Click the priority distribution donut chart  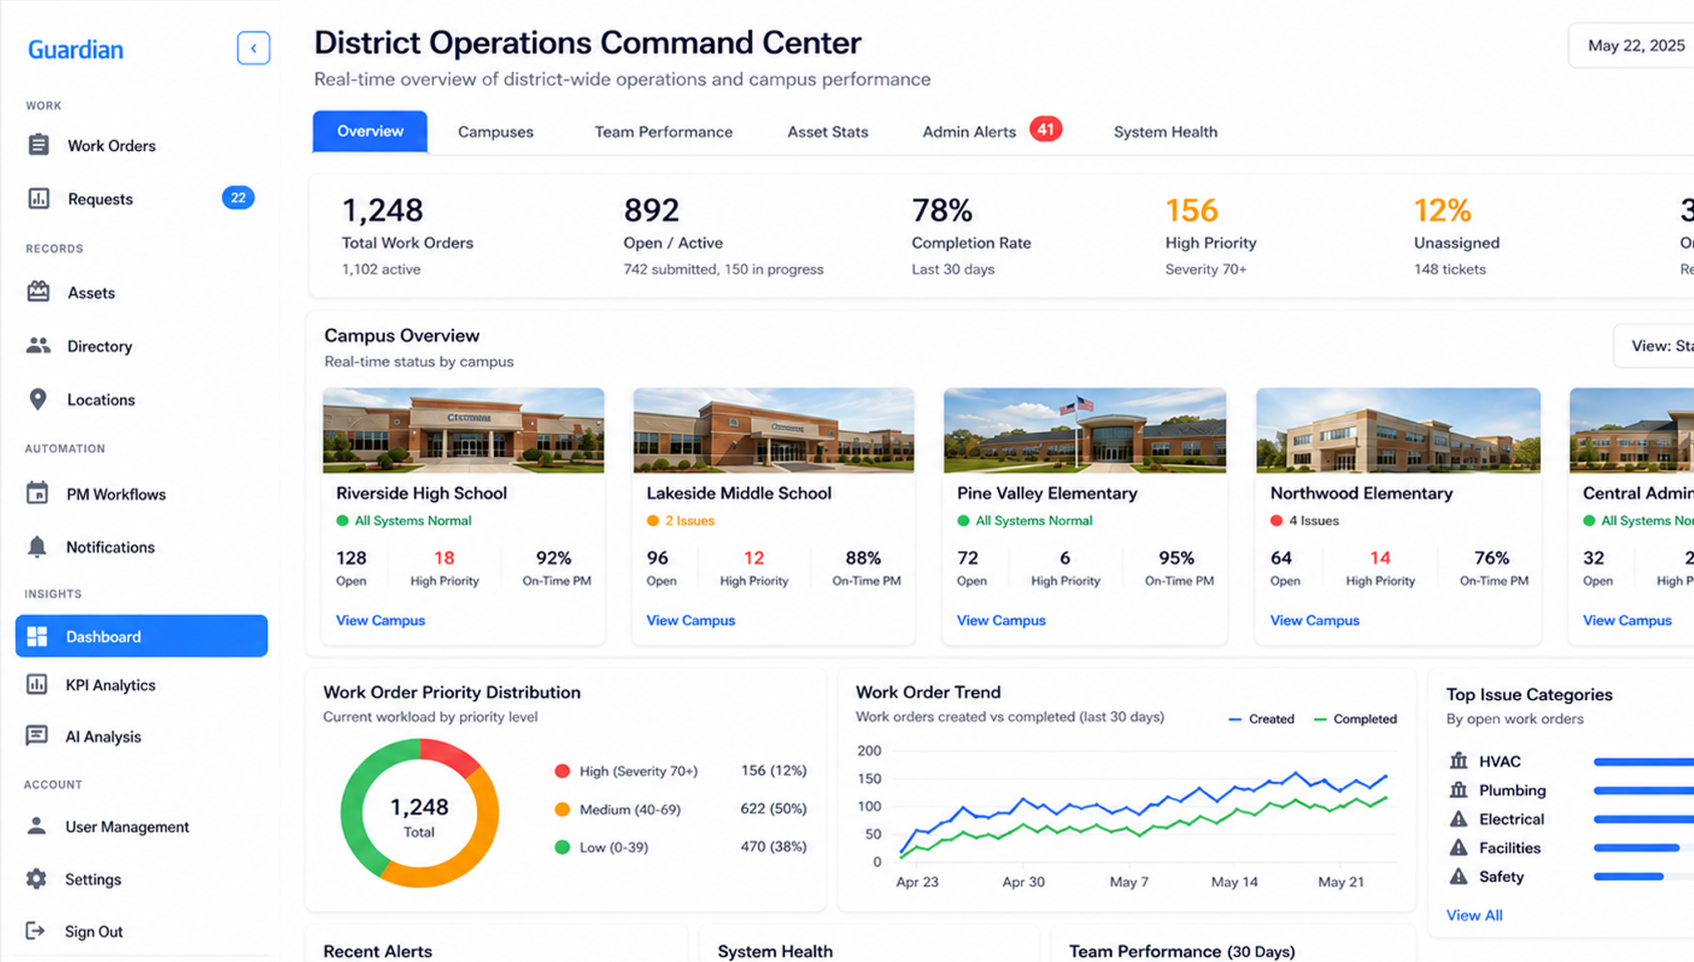click(x=419, y=813)
